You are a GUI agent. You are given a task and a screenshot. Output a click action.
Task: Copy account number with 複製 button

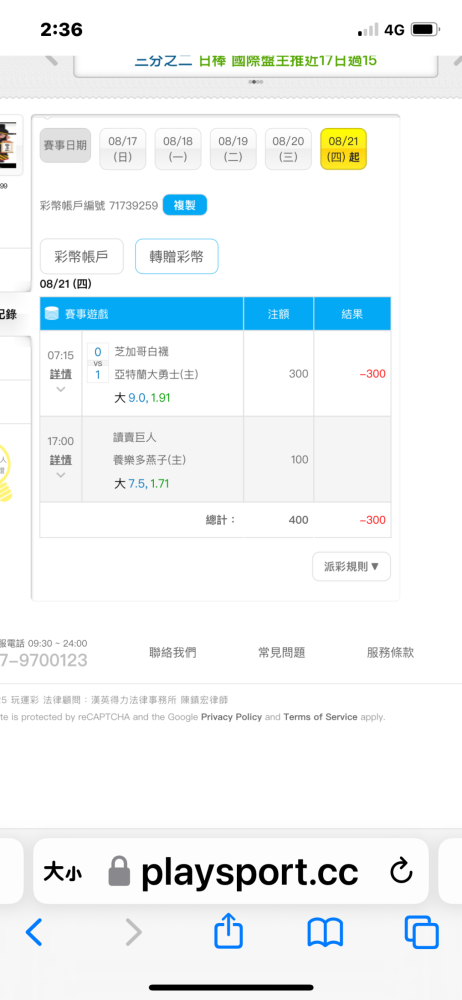pyautogui.click(x=185, y=205)
